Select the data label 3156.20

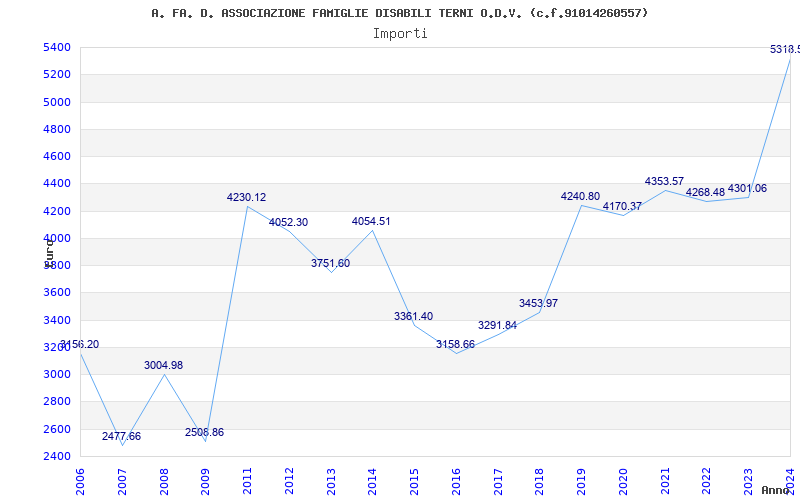[x=80, y=344]
